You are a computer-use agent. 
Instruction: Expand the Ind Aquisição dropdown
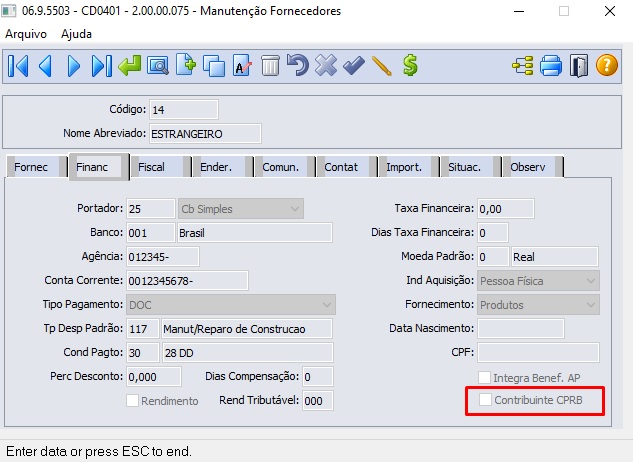[538, 281]
